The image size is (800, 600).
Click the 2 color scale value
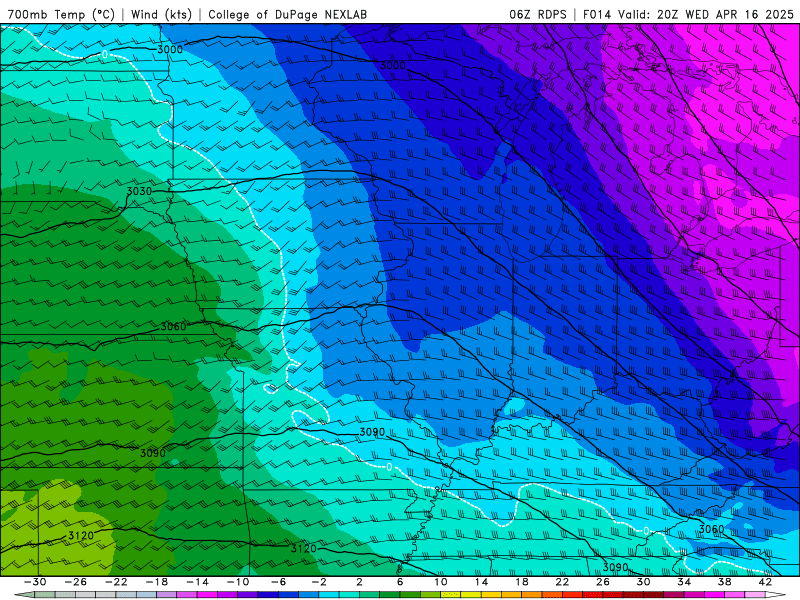[359, 582]
